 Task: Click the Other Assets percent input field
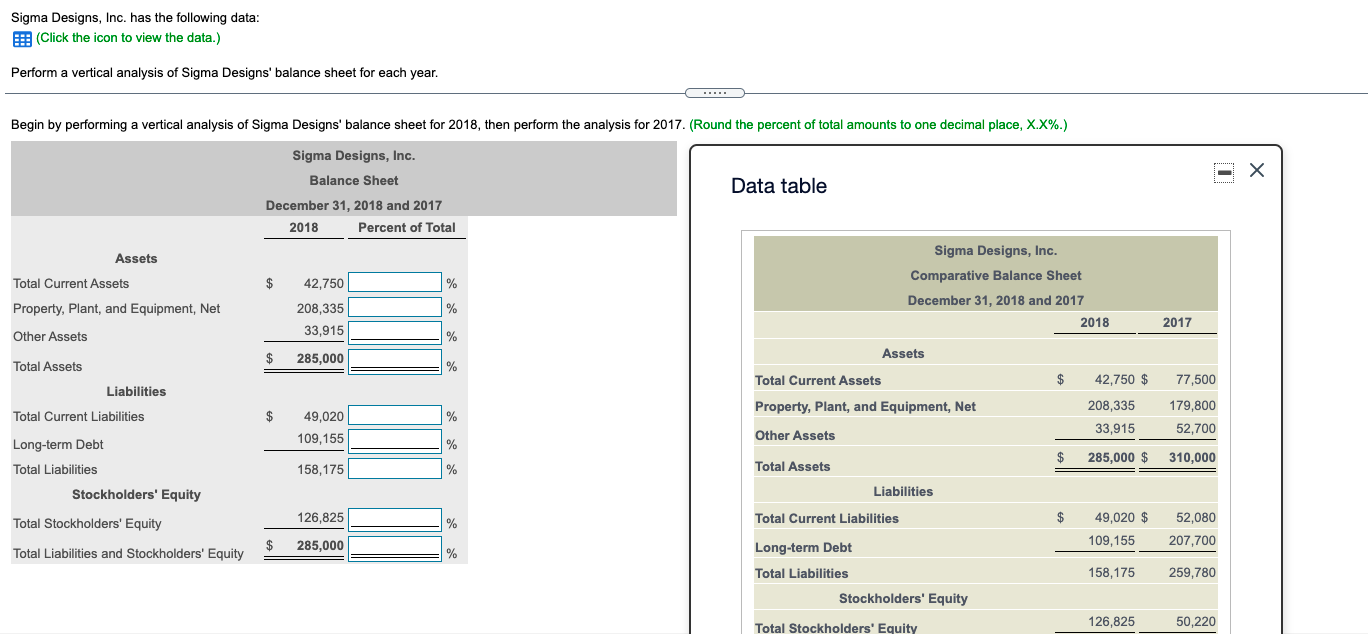pos(394,332)
